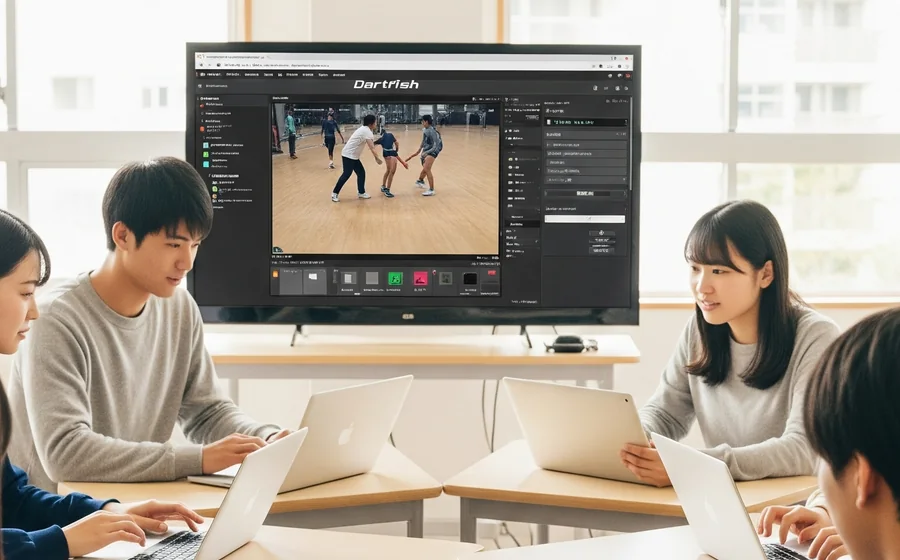Click the orange icon at the tray's left edge

276,274
